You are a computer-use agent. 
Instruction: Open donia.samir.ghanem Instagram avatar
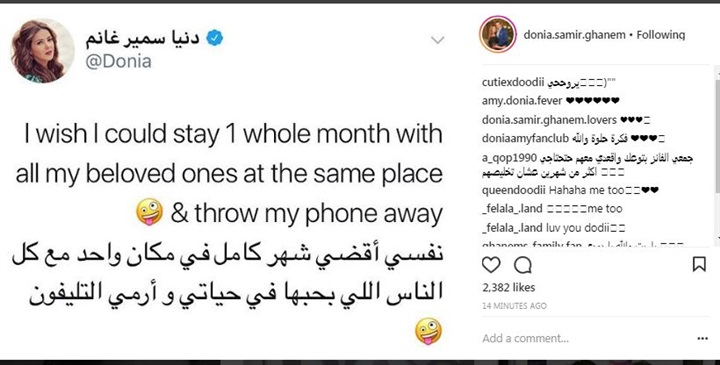(x=498, y=34)
